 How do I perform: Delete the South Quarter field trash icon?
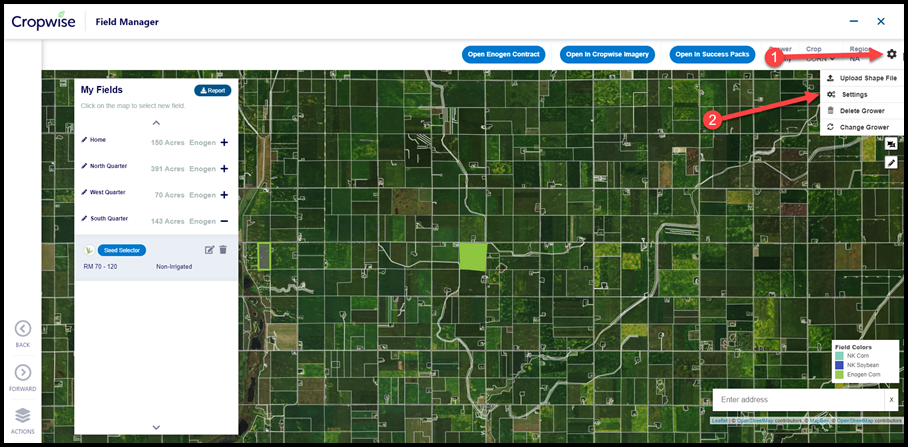click(223, 250)
